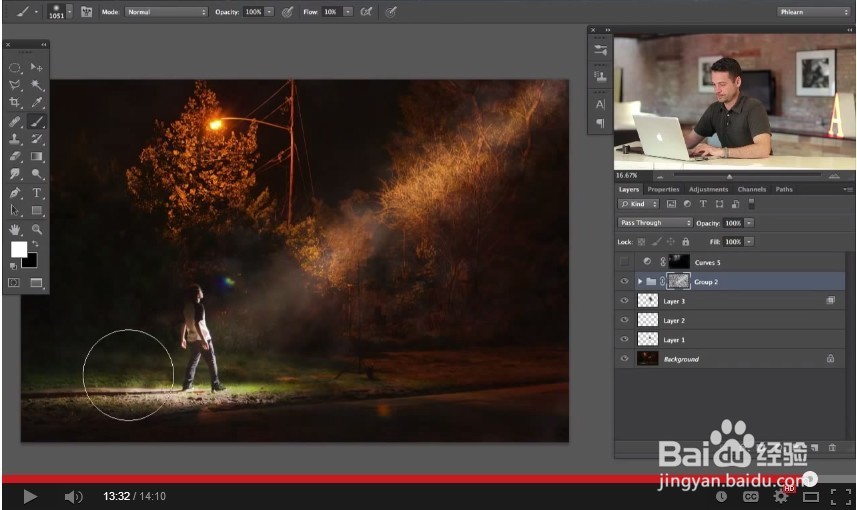Toggle Quick Mask mode

(14, 283)
